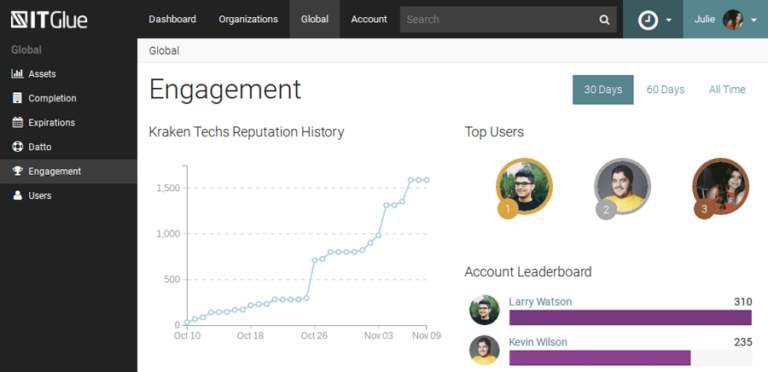Select the 30 Days range
Screen dimensions: 768x372
603,90
